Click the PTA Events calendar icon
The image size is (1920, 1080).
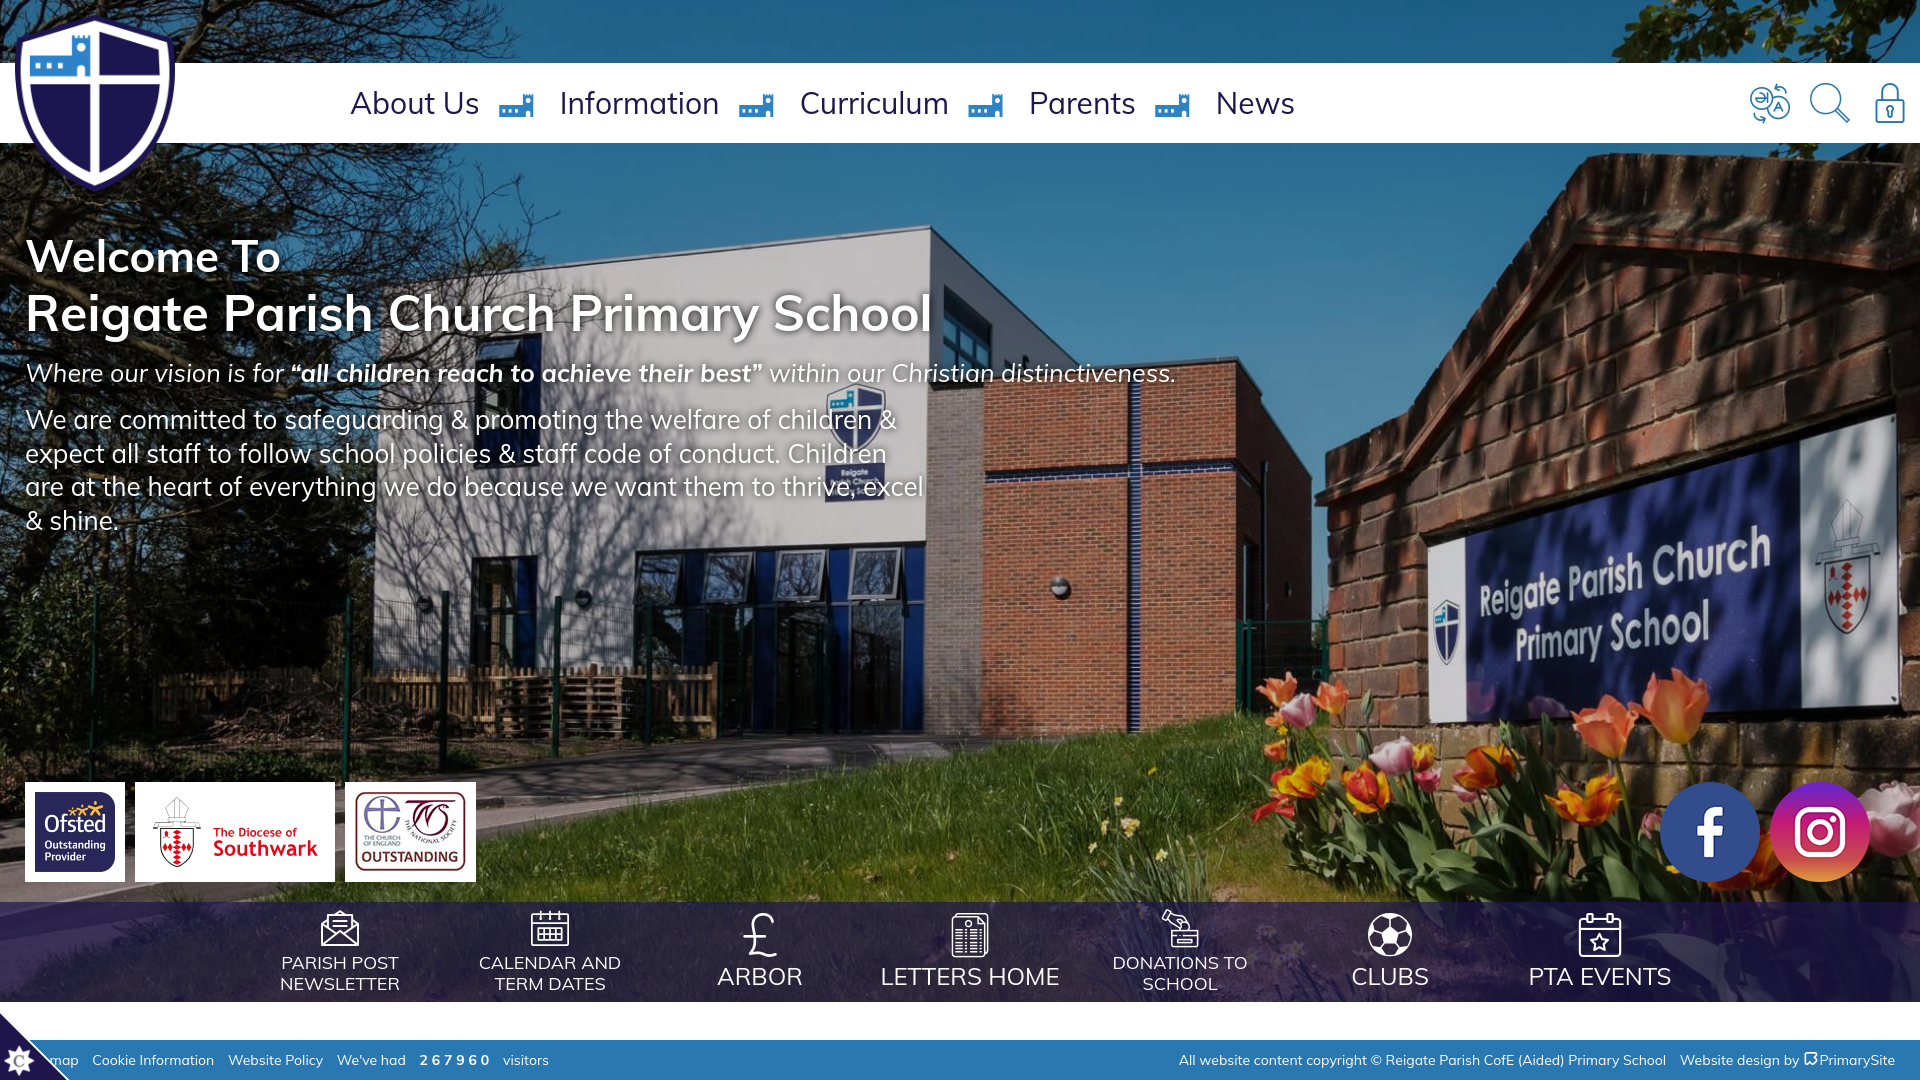coord(1600,935)
